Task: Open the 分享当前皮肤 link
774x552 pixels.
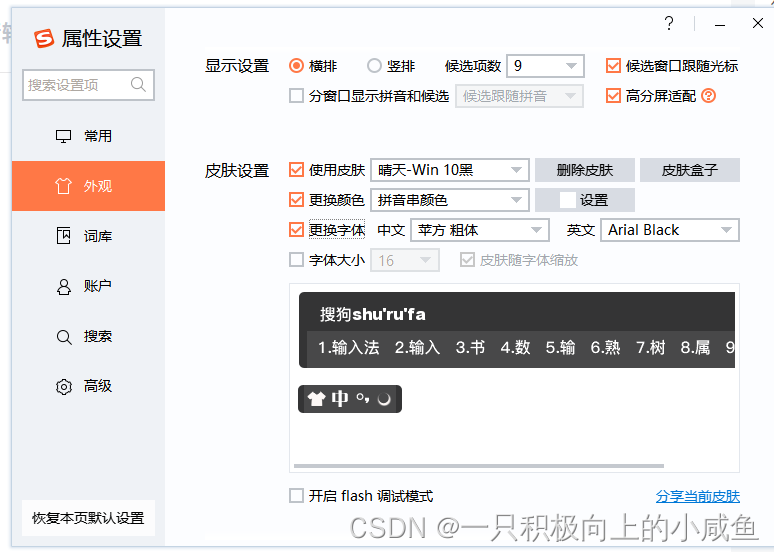Action: 697,496
